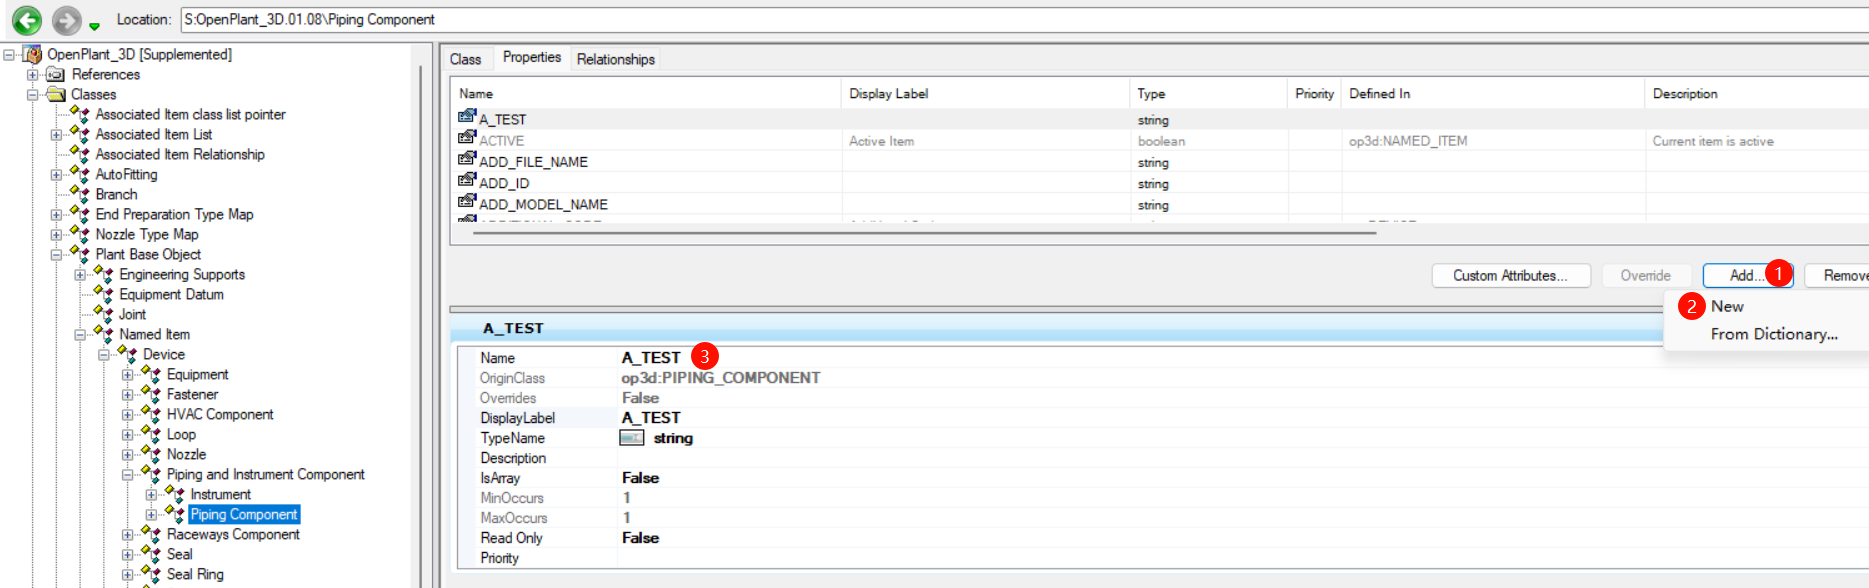Click the Joint class icon
The height and width of the screenshot is (588, 1869).
tap(104, 314)
